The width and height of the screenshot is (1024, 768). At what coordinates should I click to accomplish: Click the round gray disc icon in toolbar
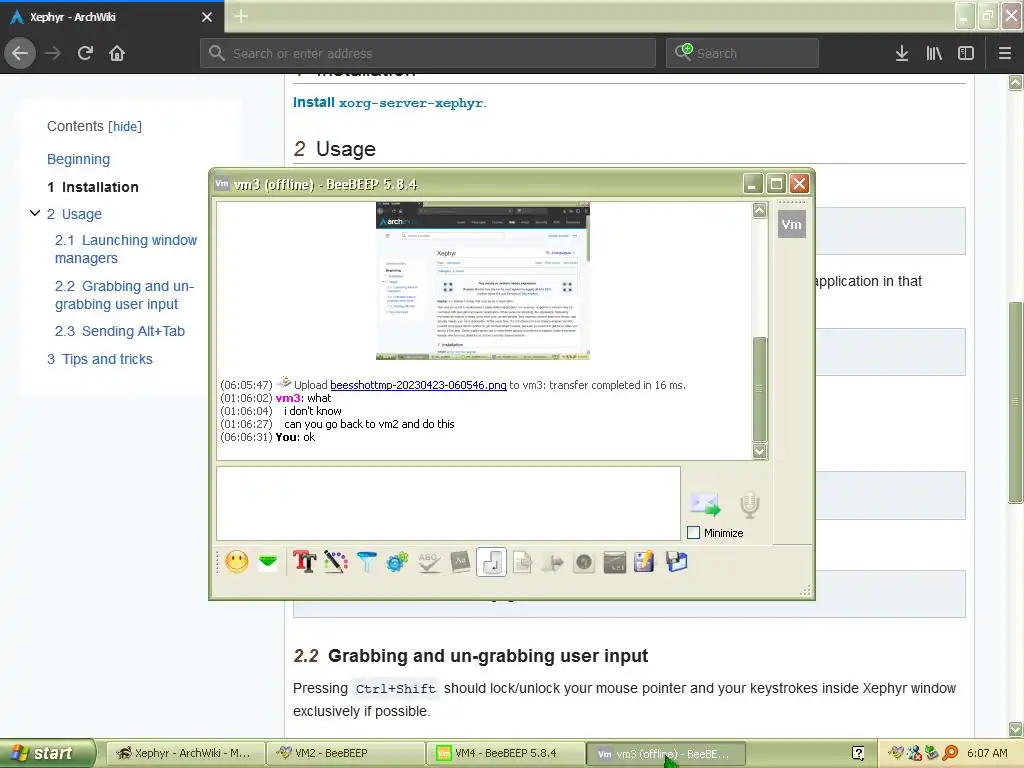point(584,562)
